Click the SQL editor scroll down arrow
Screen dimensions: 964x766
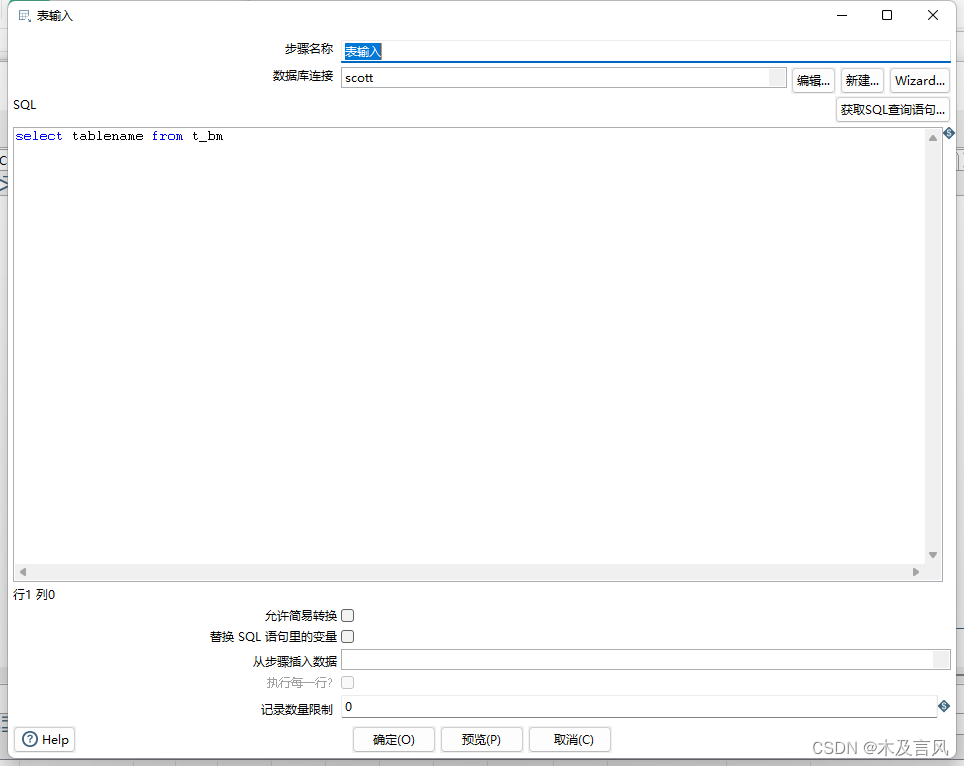click(x=933, y=555)
